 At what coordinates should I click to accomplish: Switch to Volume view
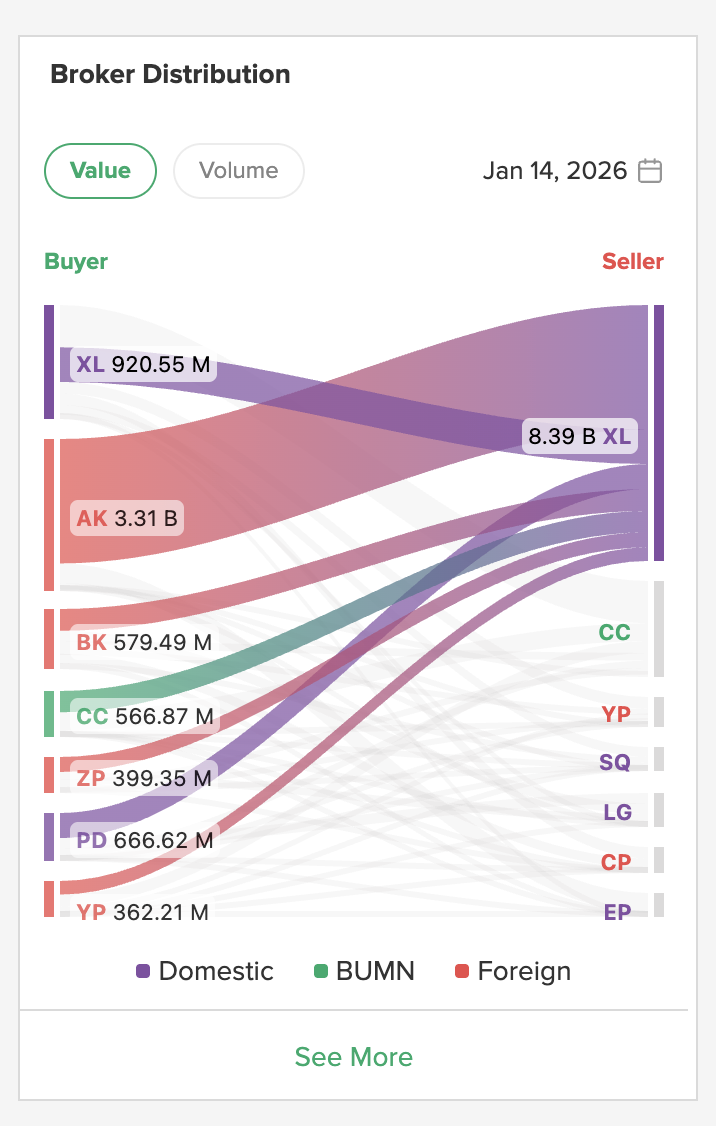(x=239, y=171)
